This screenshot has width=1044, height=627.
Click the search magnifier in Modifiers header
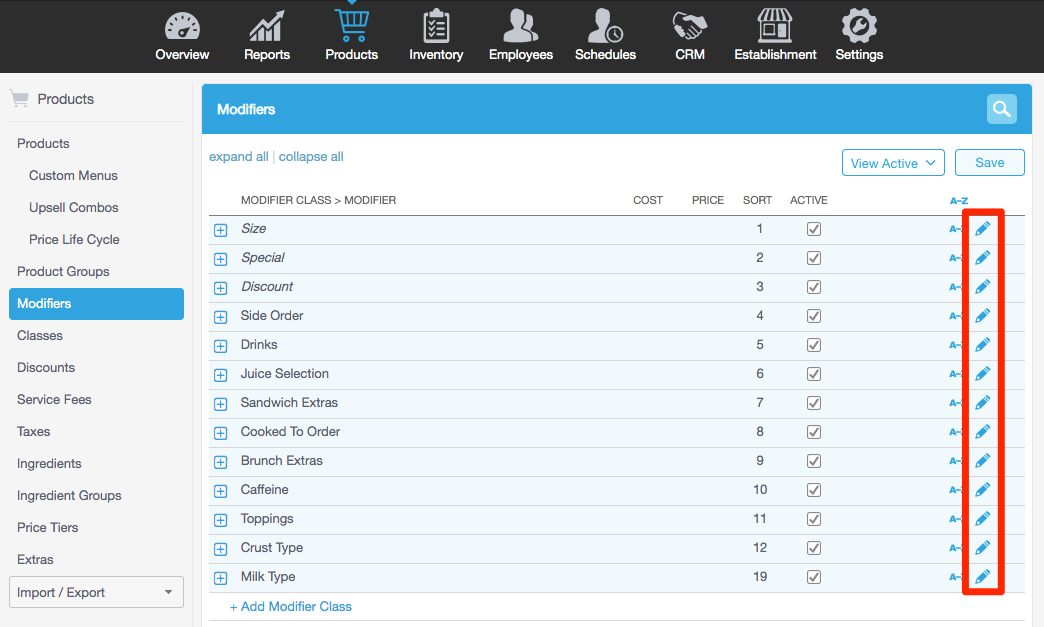pos(1001,109)
